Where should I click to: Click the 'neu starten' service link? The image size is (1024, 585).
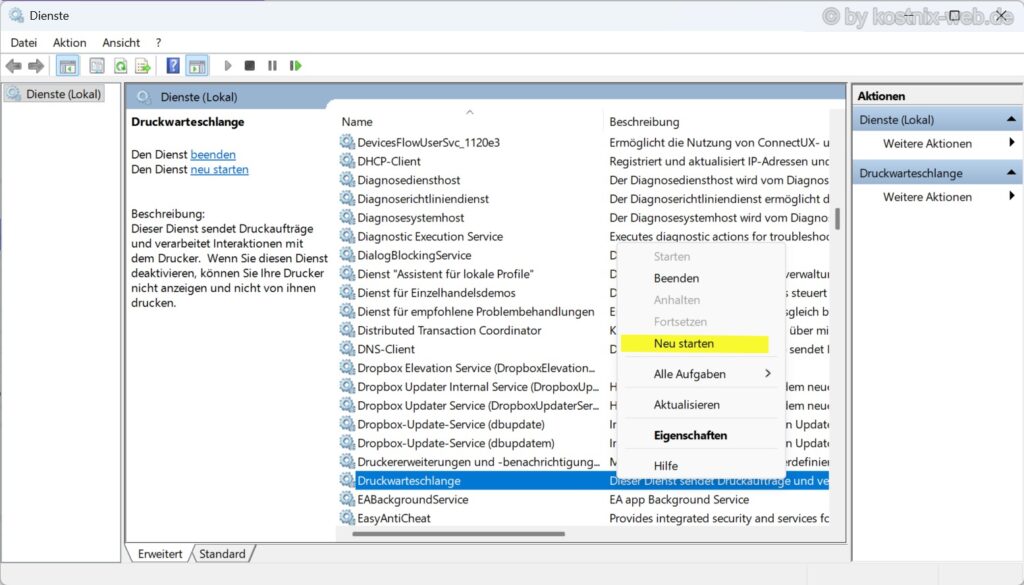[219, 170]
